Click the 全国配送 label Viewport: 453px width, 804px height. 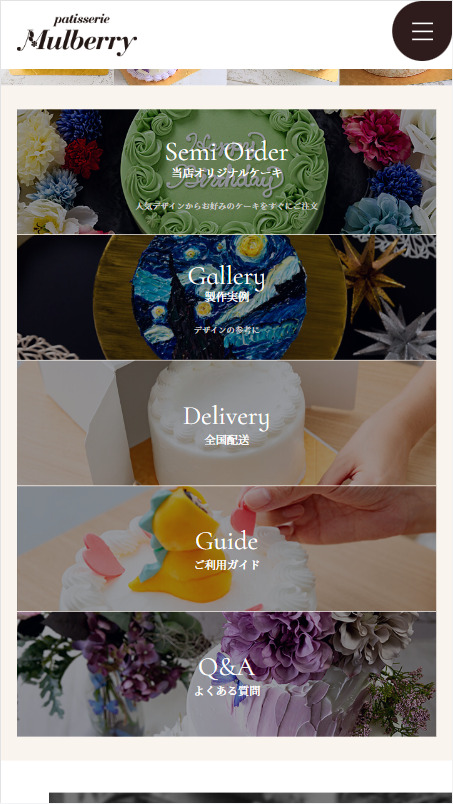click(x=226, y=440)
